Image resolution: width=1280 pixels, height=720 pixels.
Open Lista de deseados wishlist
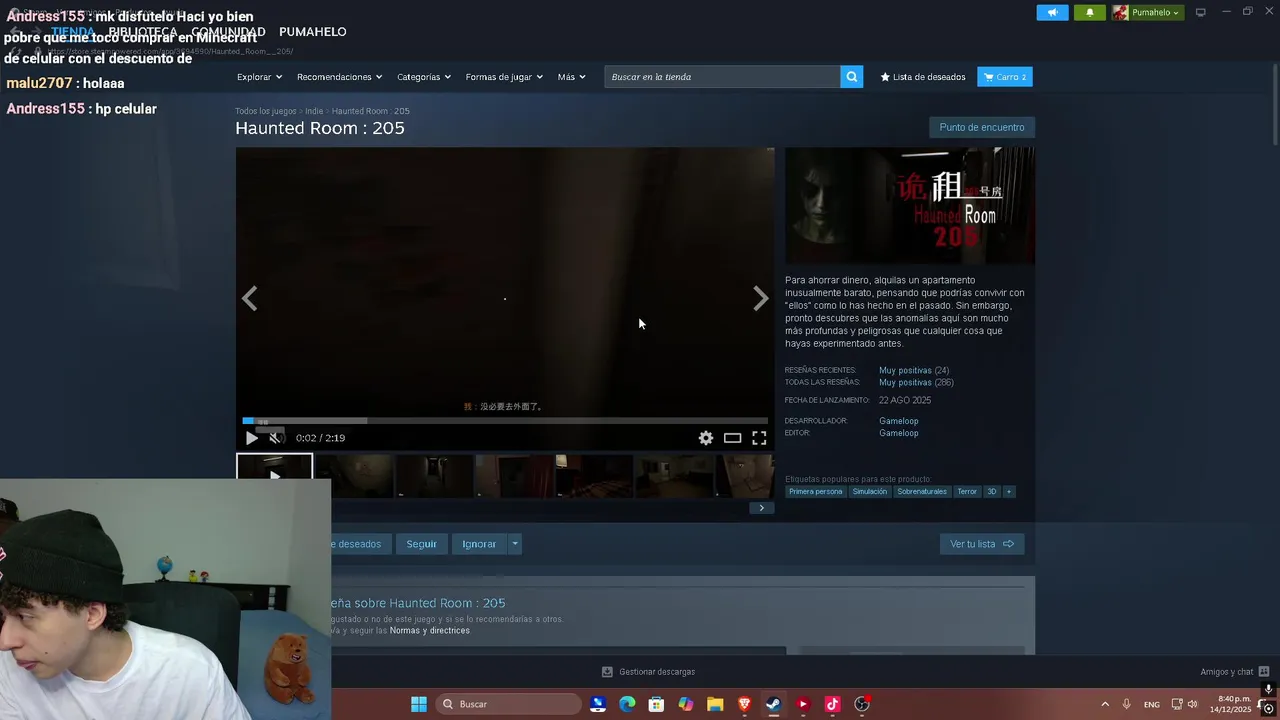click(922, 77)
